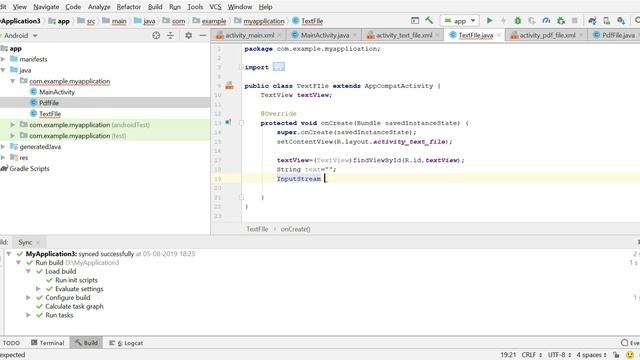The height and width of the screenshot is (360, 640).
Task: Click the Run init scripts build entry
Action: [76, 280]
